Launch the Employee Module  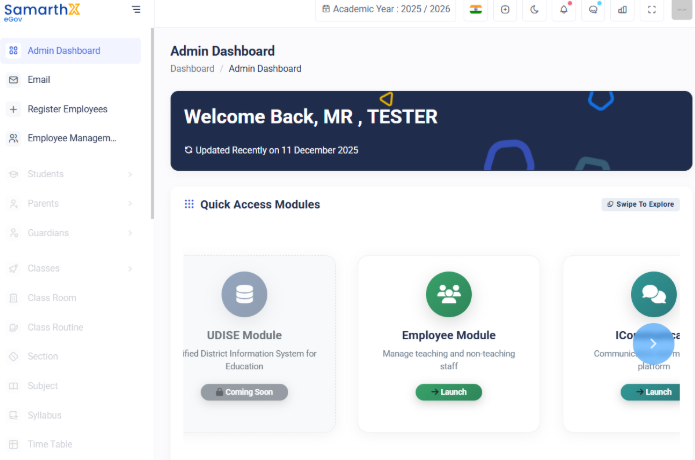coord(449,392)
